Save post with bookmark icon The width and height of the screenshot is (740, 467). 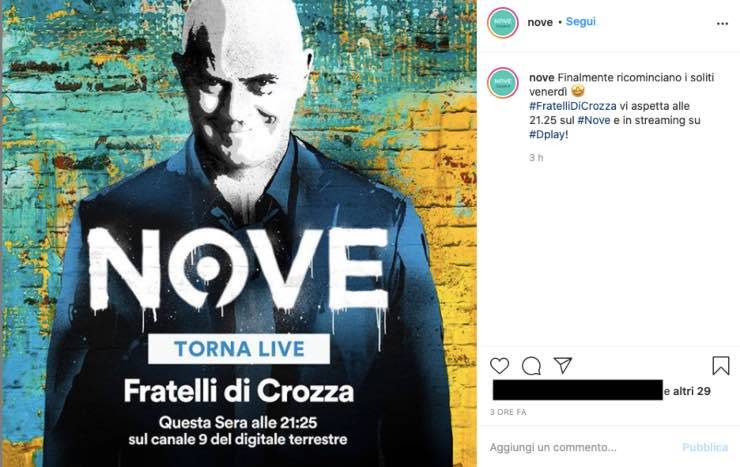pyautogui.click(x=721, y=366)
